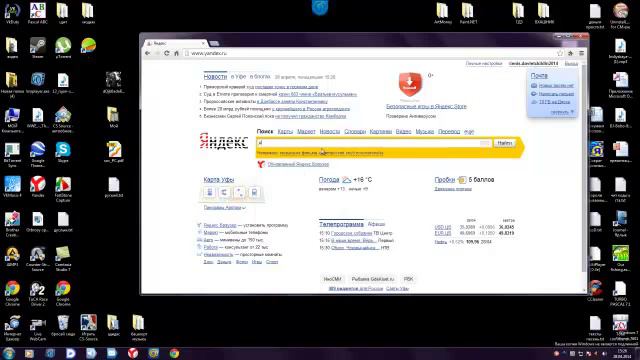Viewport: 640px width, 360px height.
Task: Open the Windows Start button
Action: pyautogui.click(x=9, y=353)
